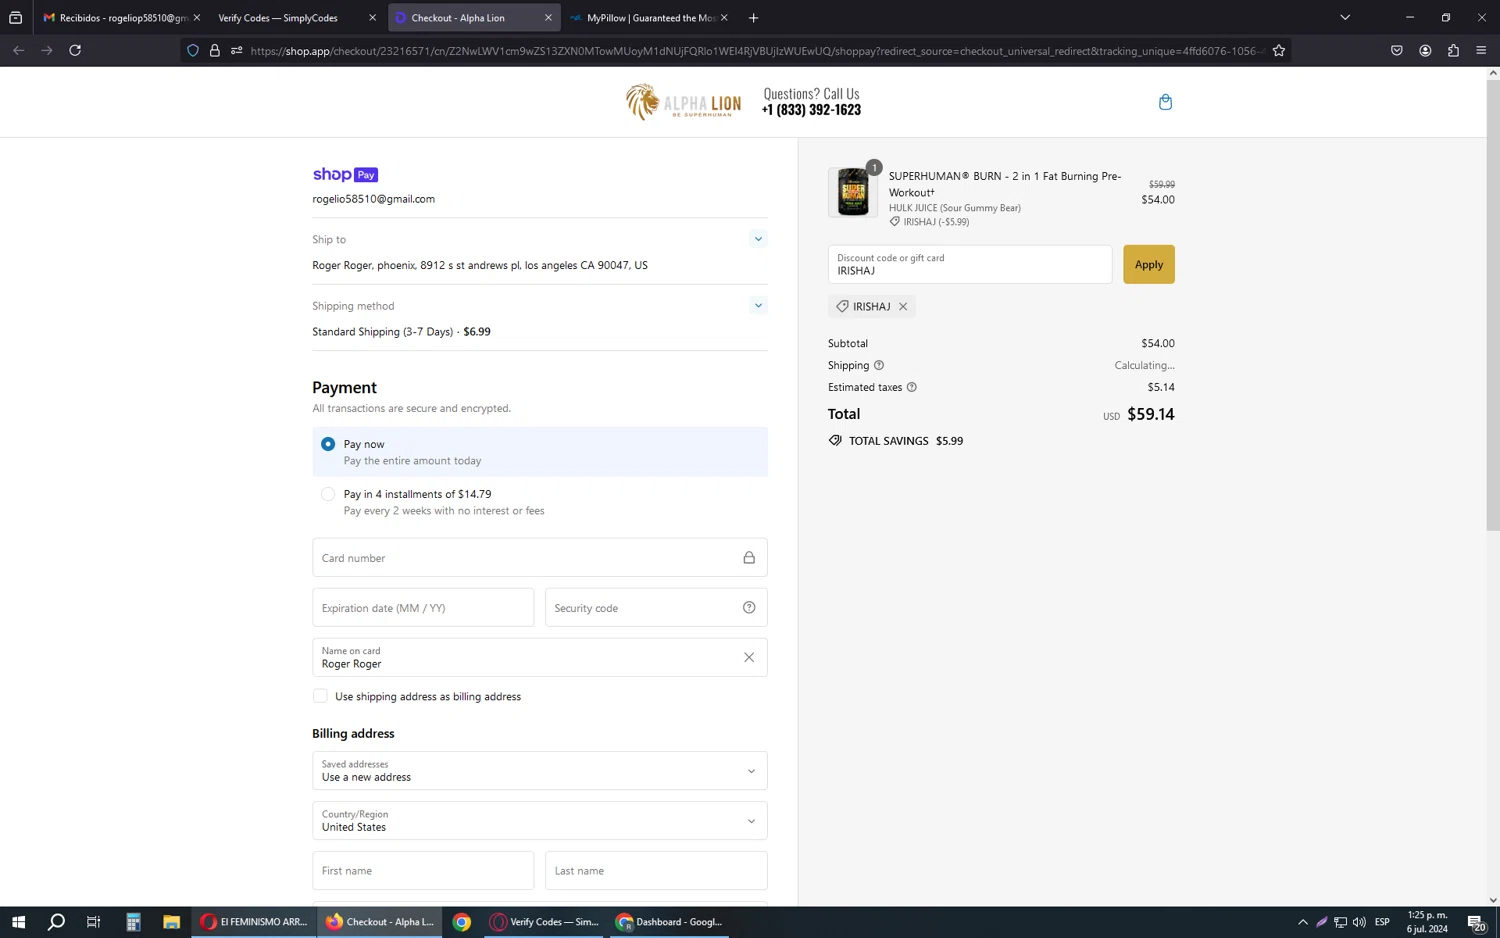Open Firefox account icon
The image size is (1500, 938).
point(1425,50)
